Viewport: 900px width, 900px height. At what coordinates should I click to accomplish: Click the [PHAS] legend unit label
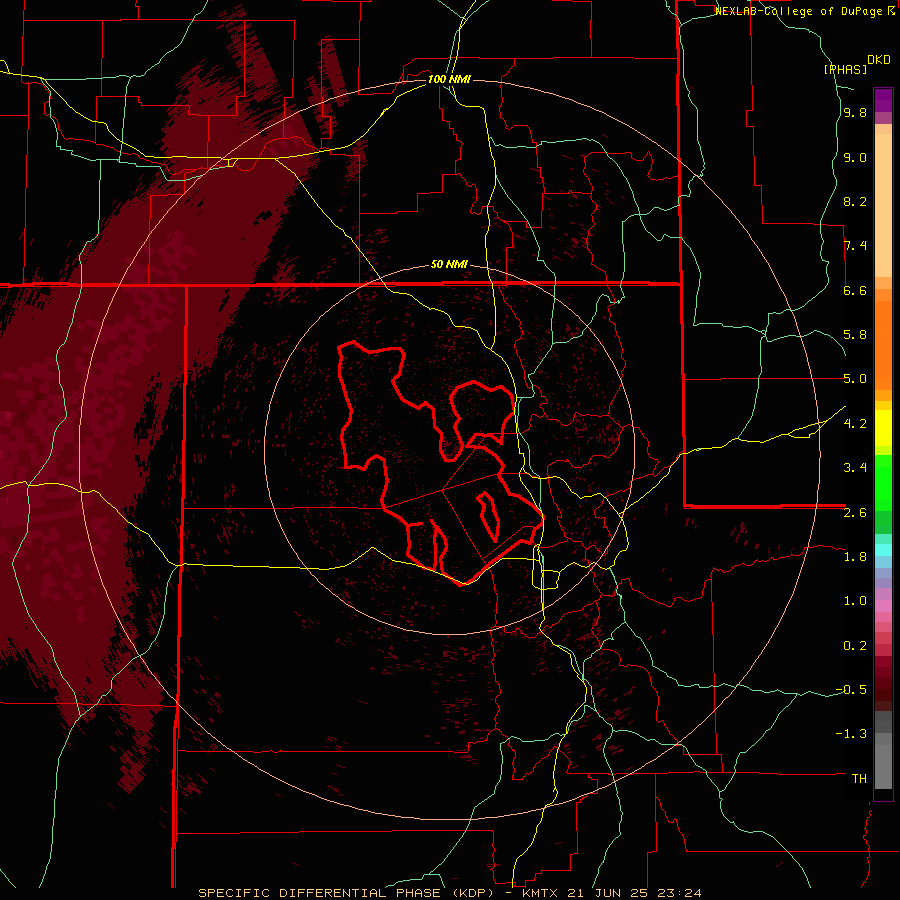click(x=845, y=70)
